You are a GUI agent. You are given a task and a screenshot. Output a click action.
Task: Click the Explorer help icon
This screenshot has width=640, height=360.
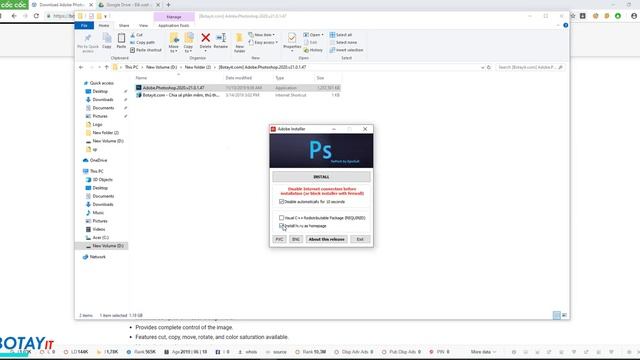click(x=566, y=25)
